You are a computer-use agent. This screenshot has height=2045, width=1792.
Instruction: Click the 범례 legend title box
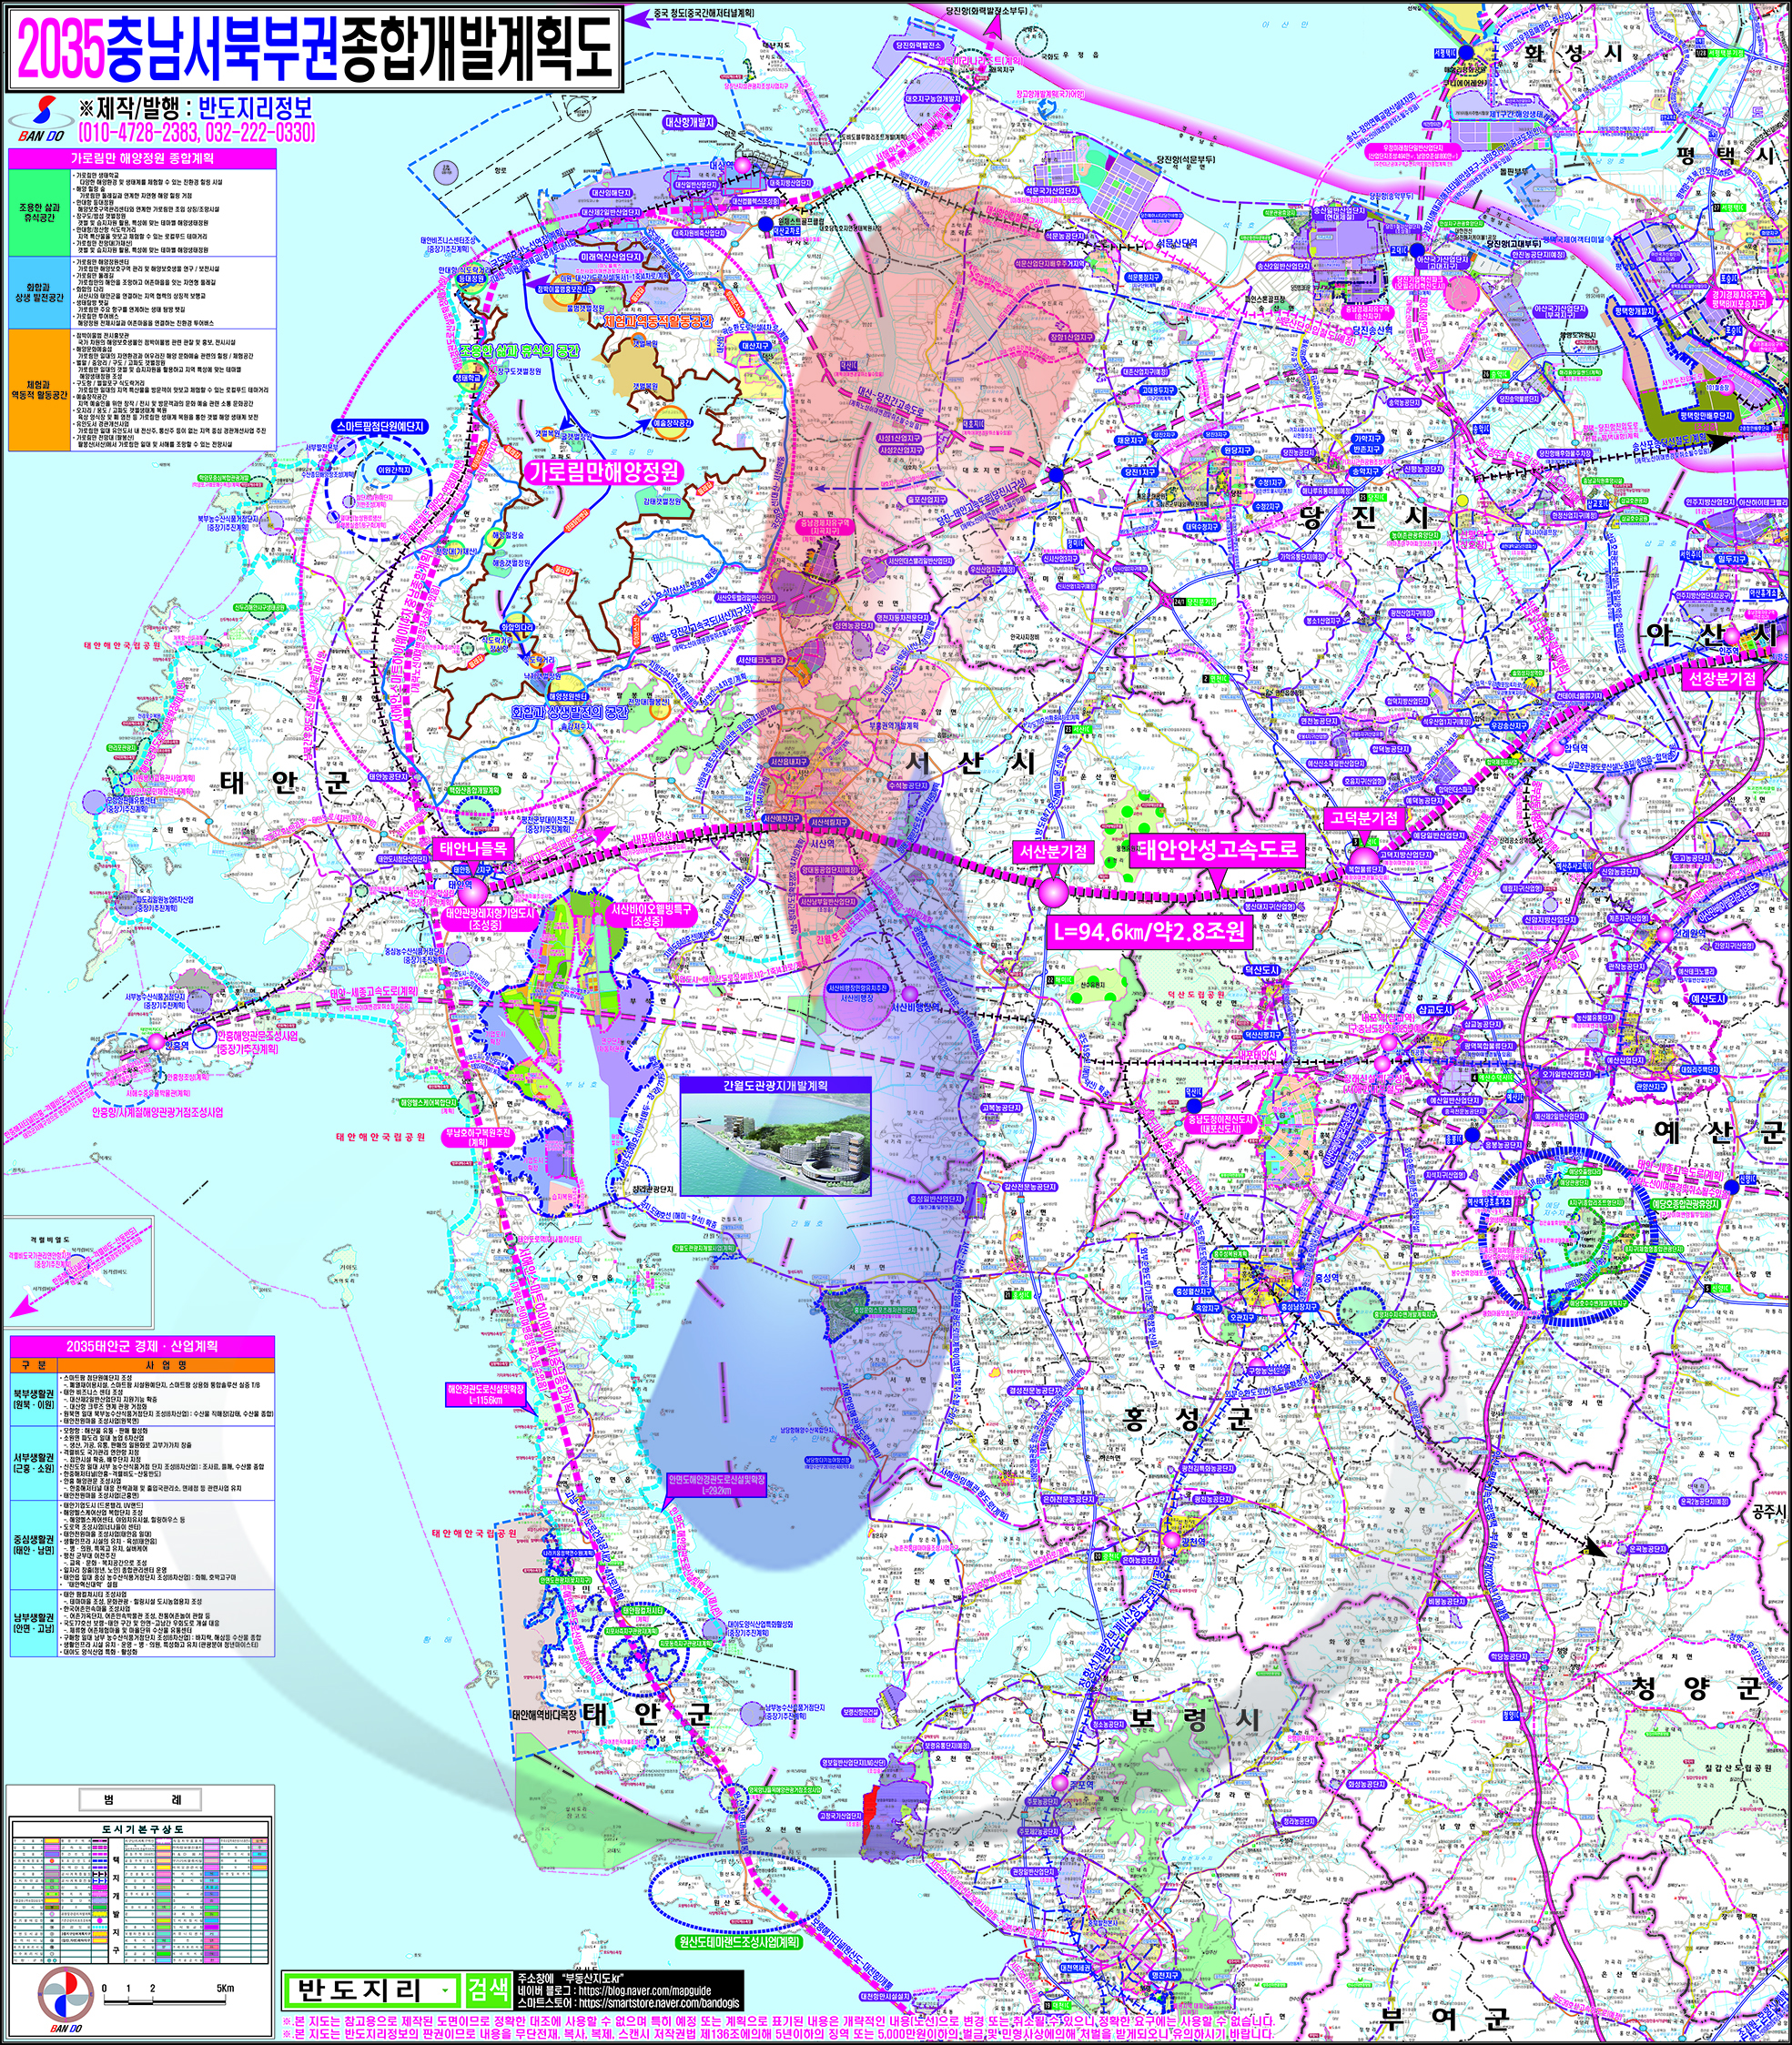point(140,1800)
